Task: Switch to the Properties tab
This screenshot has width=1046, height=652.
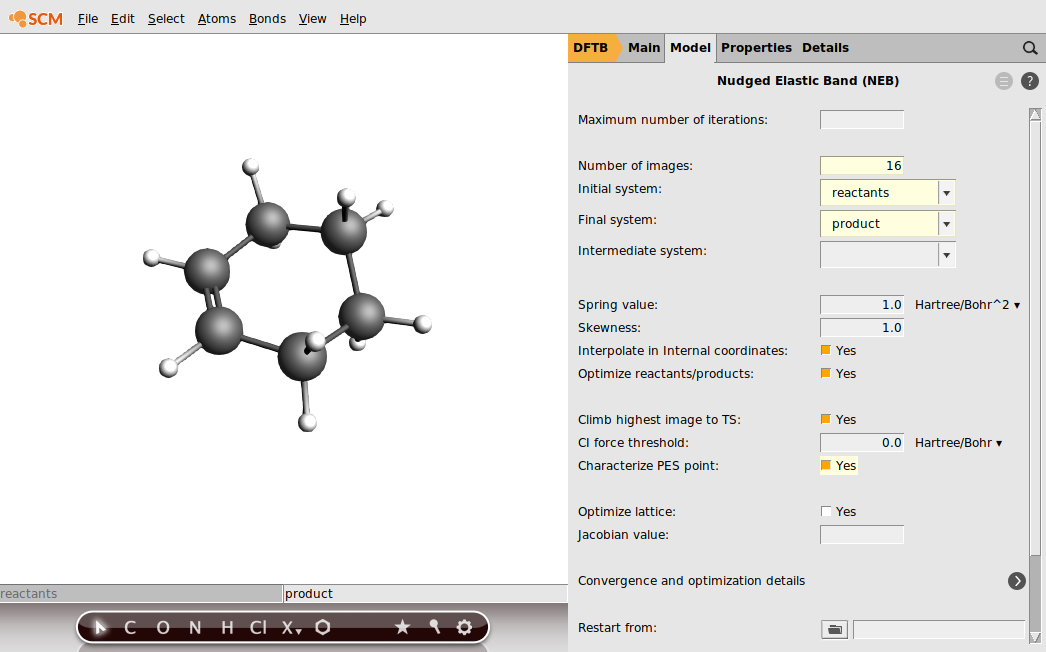Action: coord(756,48)
